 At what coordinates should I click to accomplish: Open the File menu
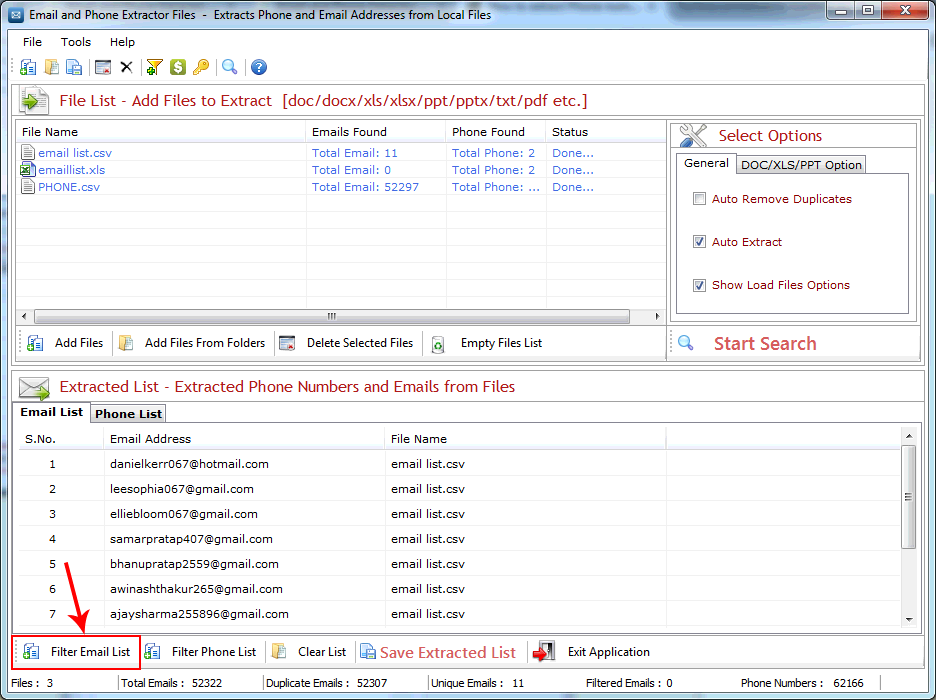click(32, 42)
